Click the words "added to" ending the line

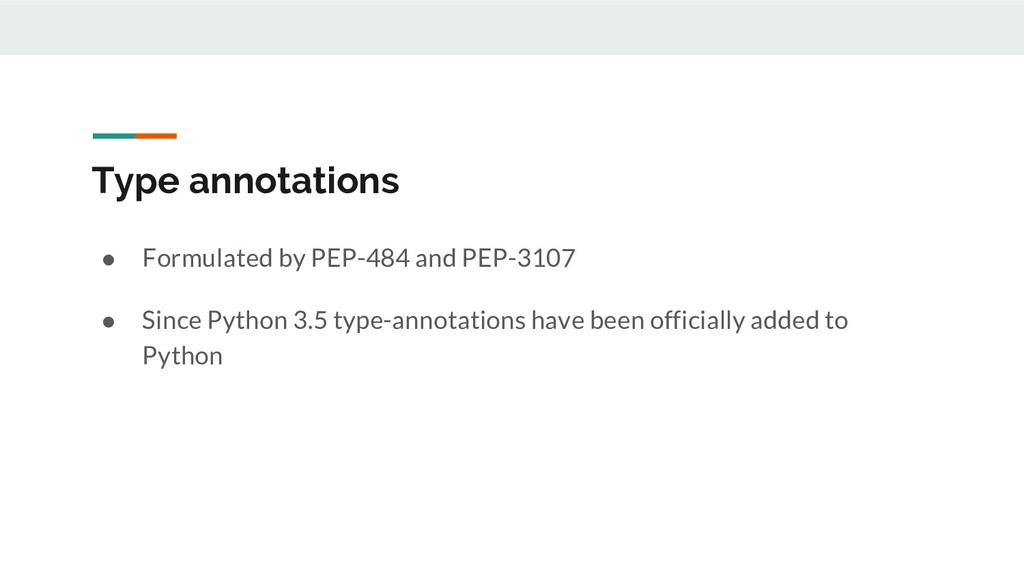coord(803,321)
